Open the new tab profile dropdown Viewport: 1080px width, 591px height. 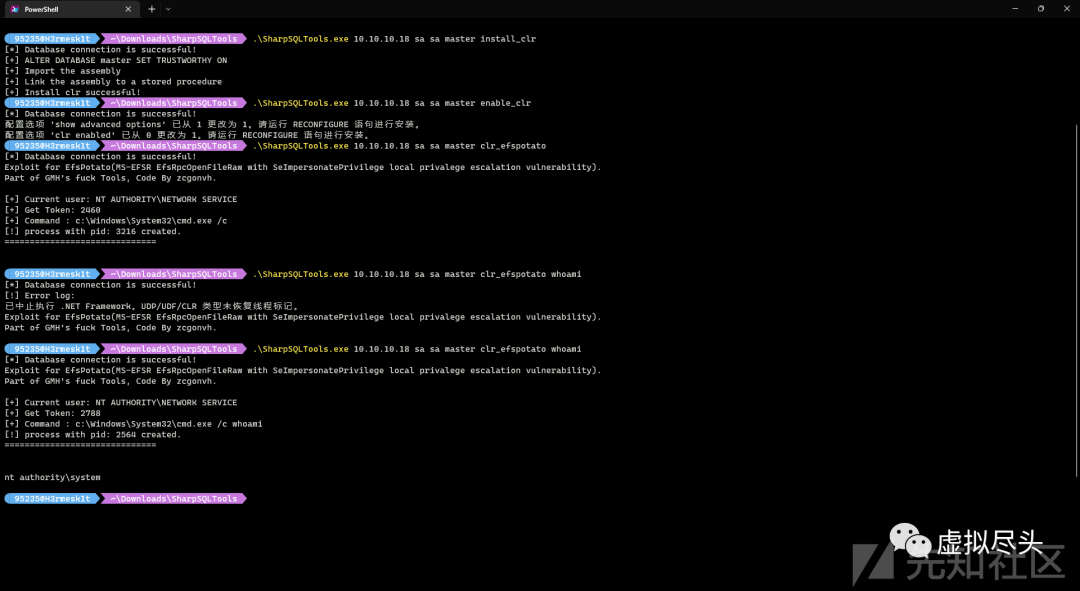(x=168, y=9)
